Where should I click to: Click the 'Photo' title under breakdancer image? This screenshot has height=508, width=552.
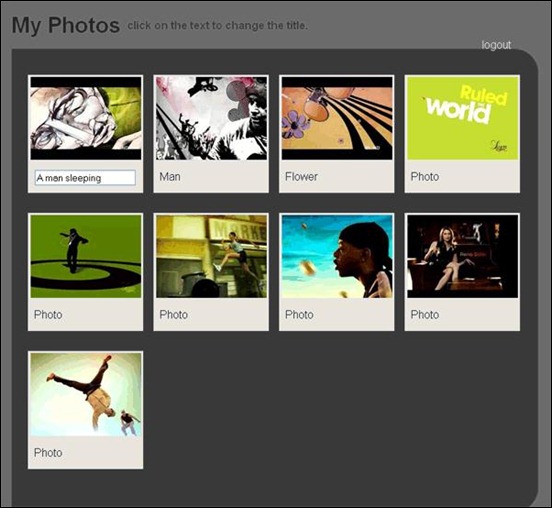point(48,452)
